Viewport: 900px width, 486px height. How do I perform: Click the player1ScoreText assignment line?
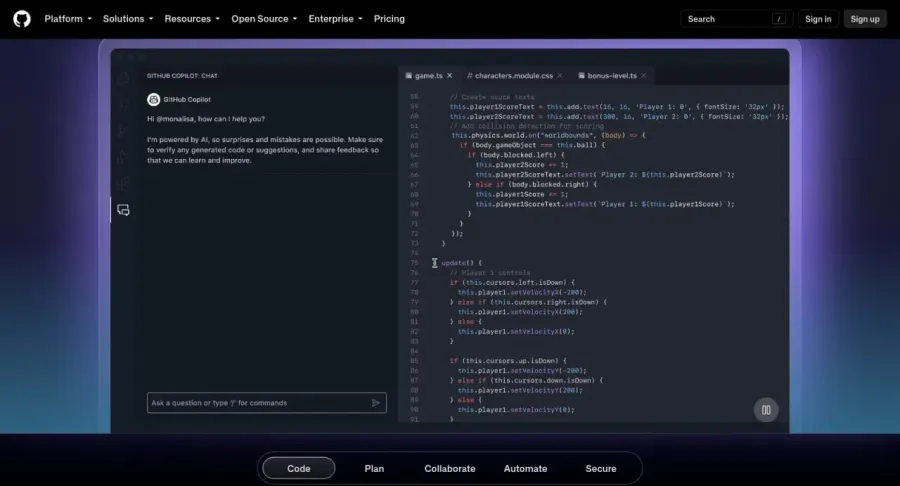(x=616, y=107)
